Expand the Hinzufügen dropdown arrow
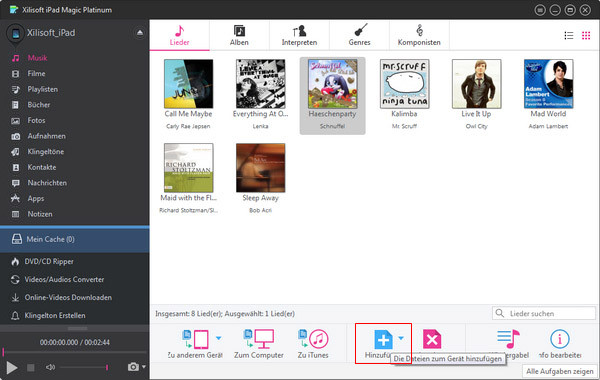 pyautogui.click(x=401, y=338)
